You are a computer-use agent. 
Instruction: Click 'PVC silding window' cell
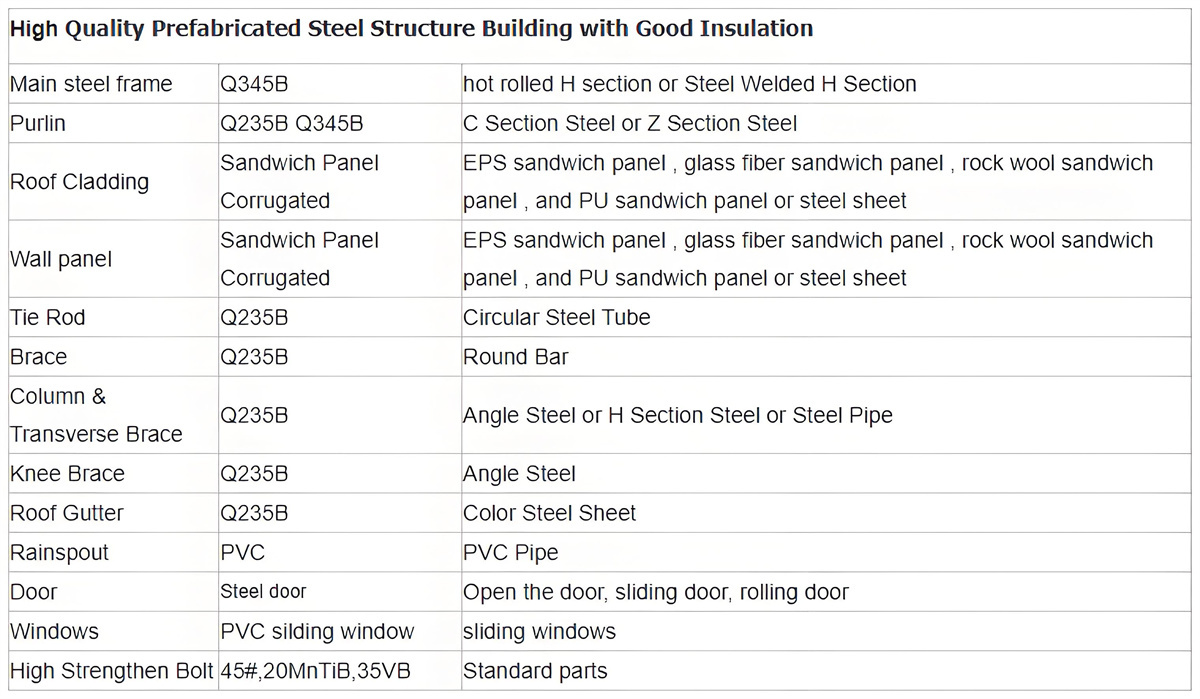(x=340, y=631)
